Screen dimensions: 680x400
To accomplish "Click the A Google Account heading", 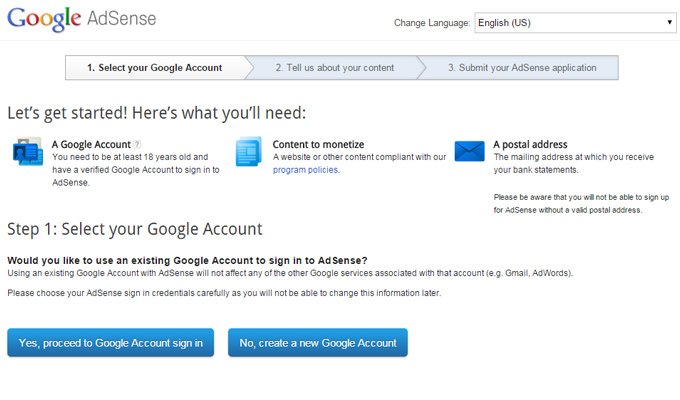I will point(91,144).
